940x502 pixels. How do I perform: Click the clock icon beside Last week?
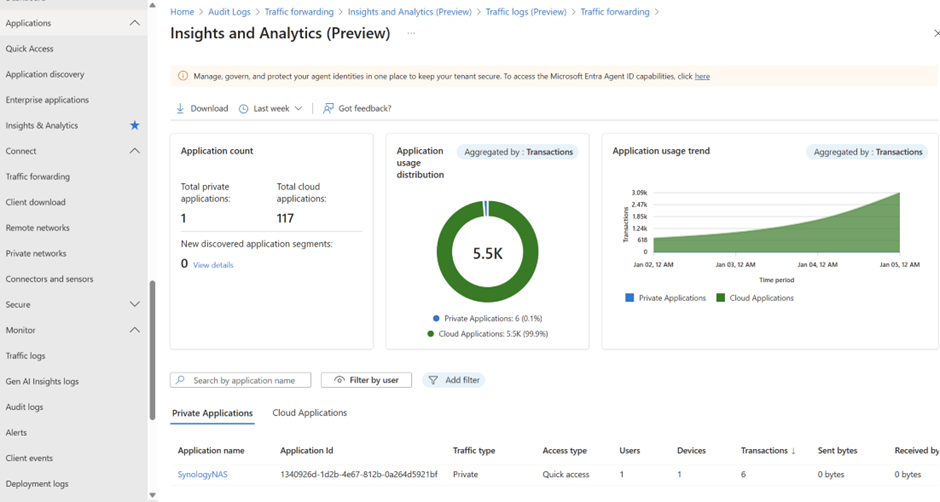pos(243,108)
